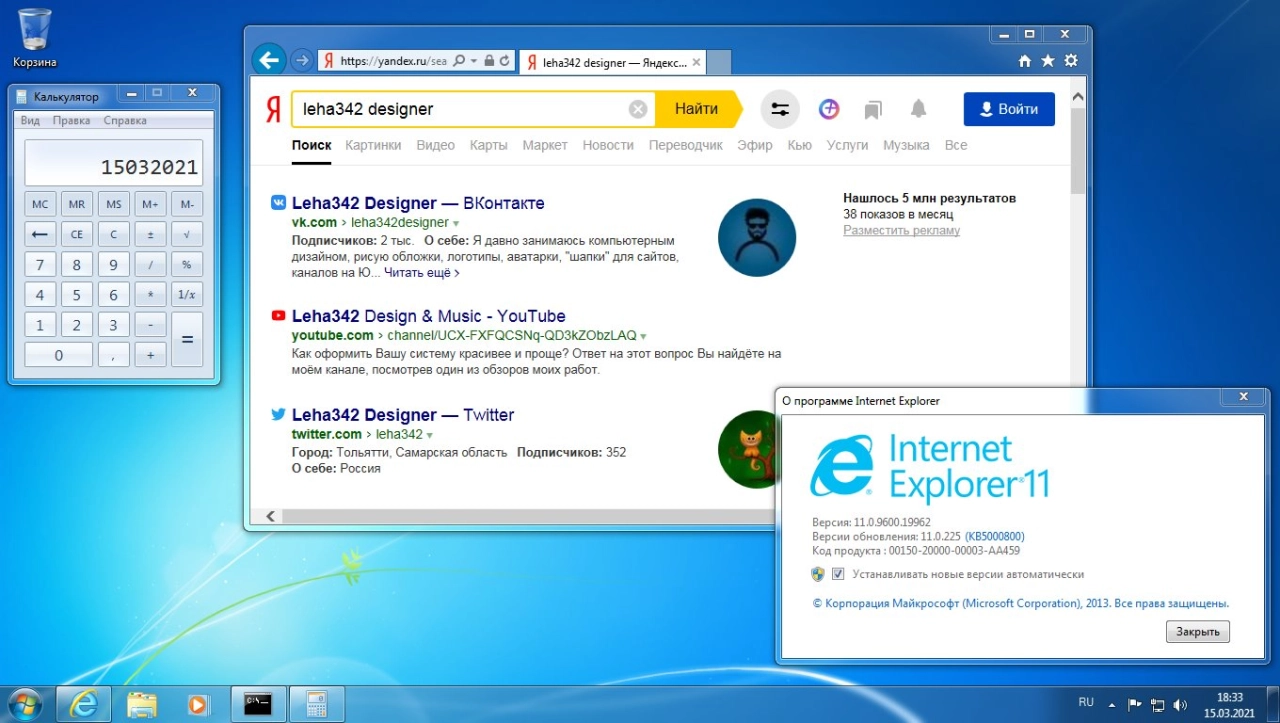Open Windows Media Player taskbar icon
The width and height of the screenshot is (1280, 723).
click(x=197, y=704)
